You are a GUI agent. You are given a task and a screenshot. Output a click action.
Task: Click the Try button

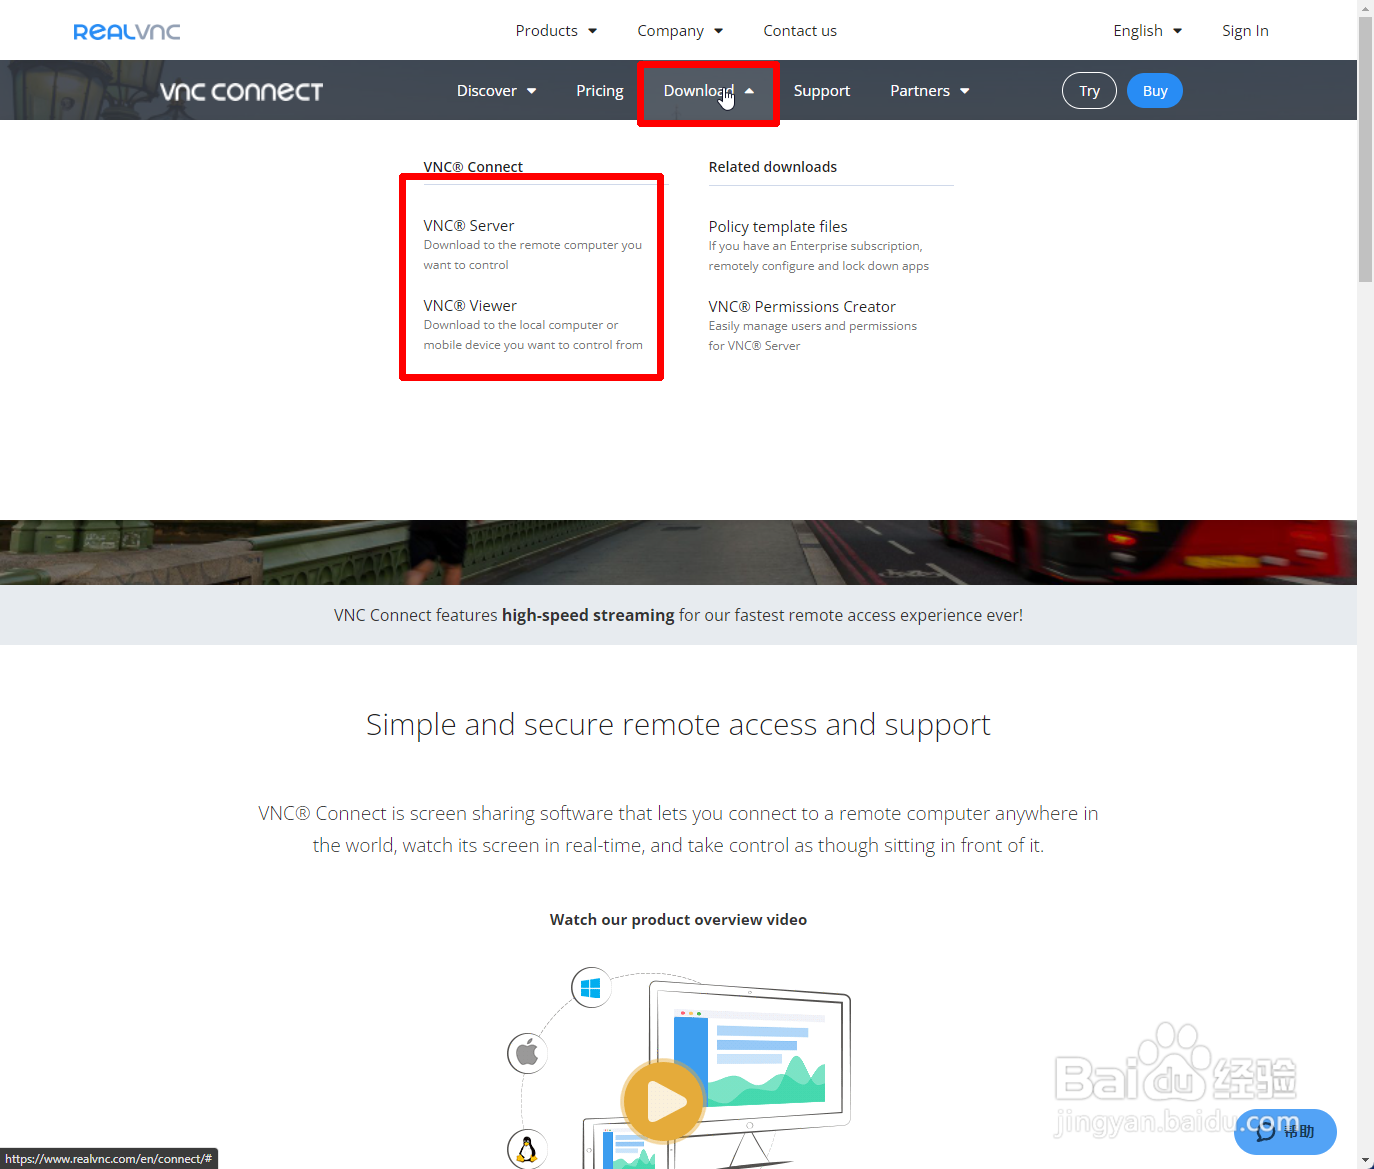(x=1089, y=91)
